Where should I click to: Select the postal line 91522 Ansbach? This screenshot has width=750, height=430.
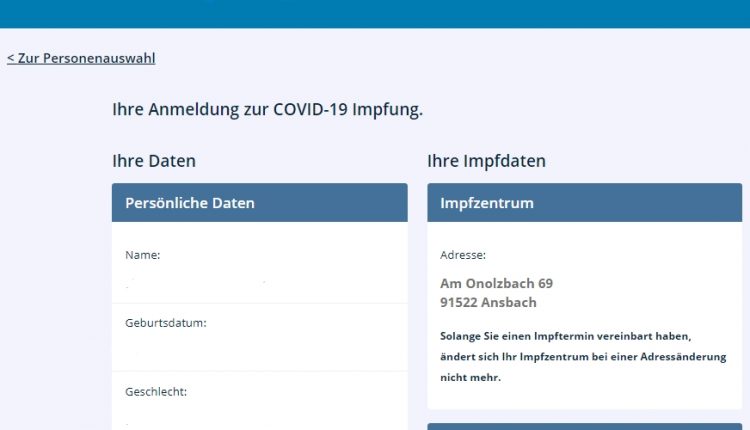pyautogui.click(x=488, y=302)
